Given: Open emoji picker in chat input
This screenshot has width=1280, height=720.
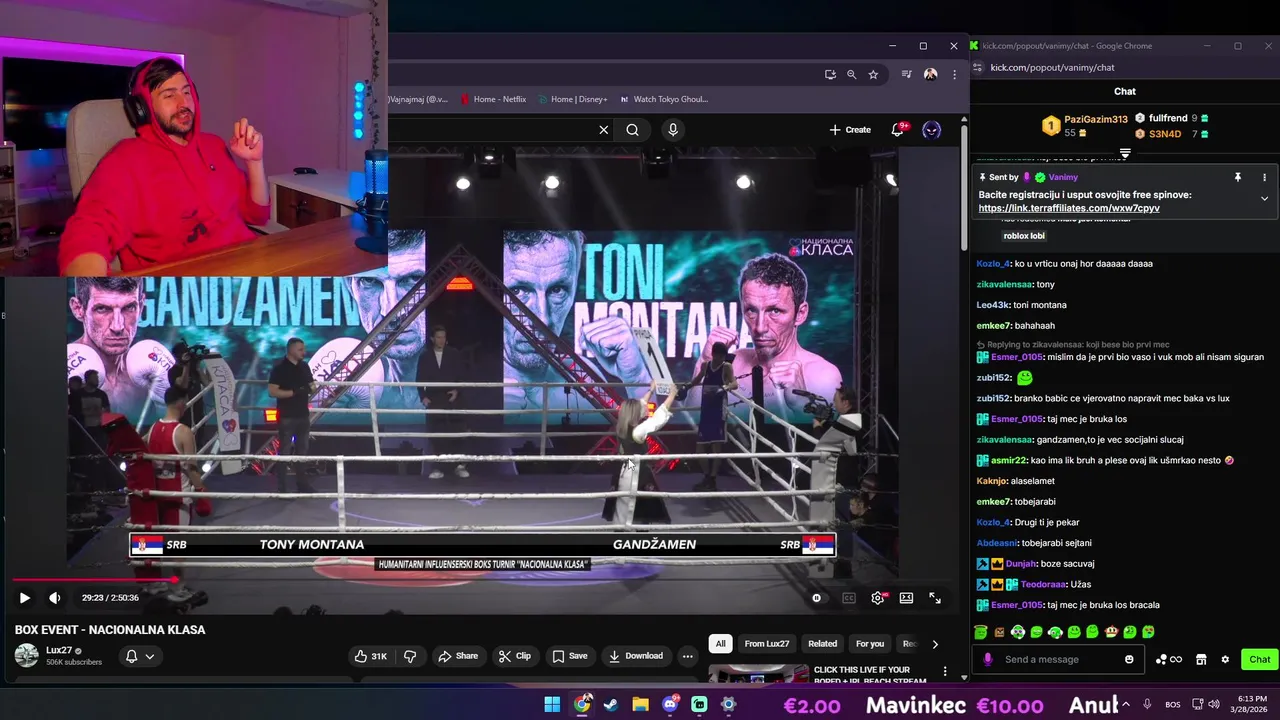Looking at the screenshot, I should tap(1129, 659).
